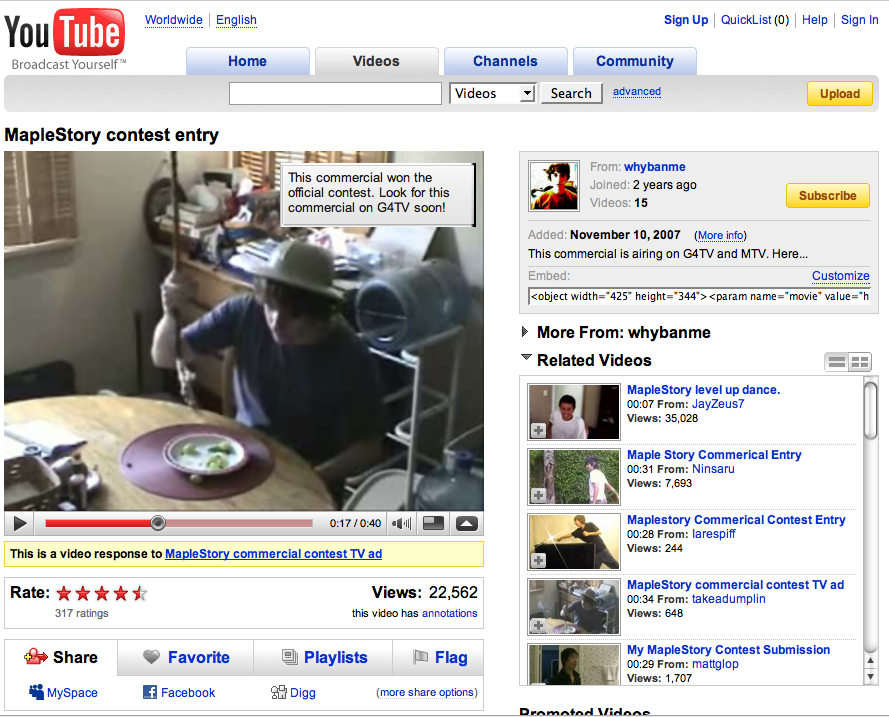Visit Ninsaru's channel

(x=713, y=469)
